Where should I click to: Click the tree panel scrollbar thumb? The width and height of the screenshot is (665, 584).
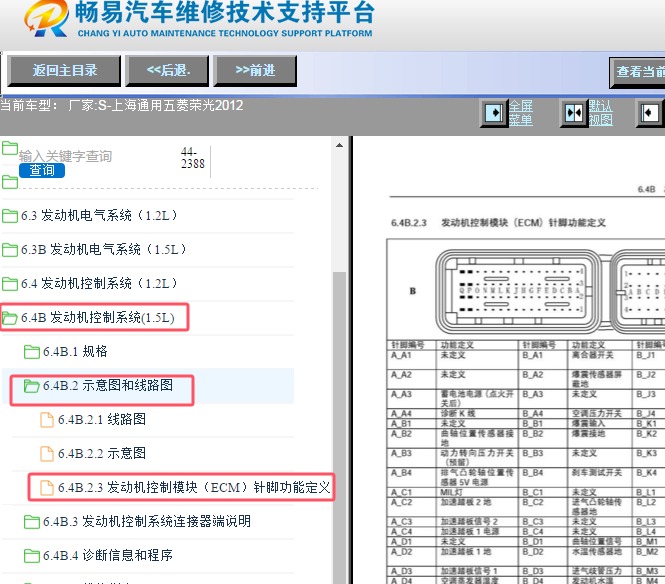[x=339, y=428]
